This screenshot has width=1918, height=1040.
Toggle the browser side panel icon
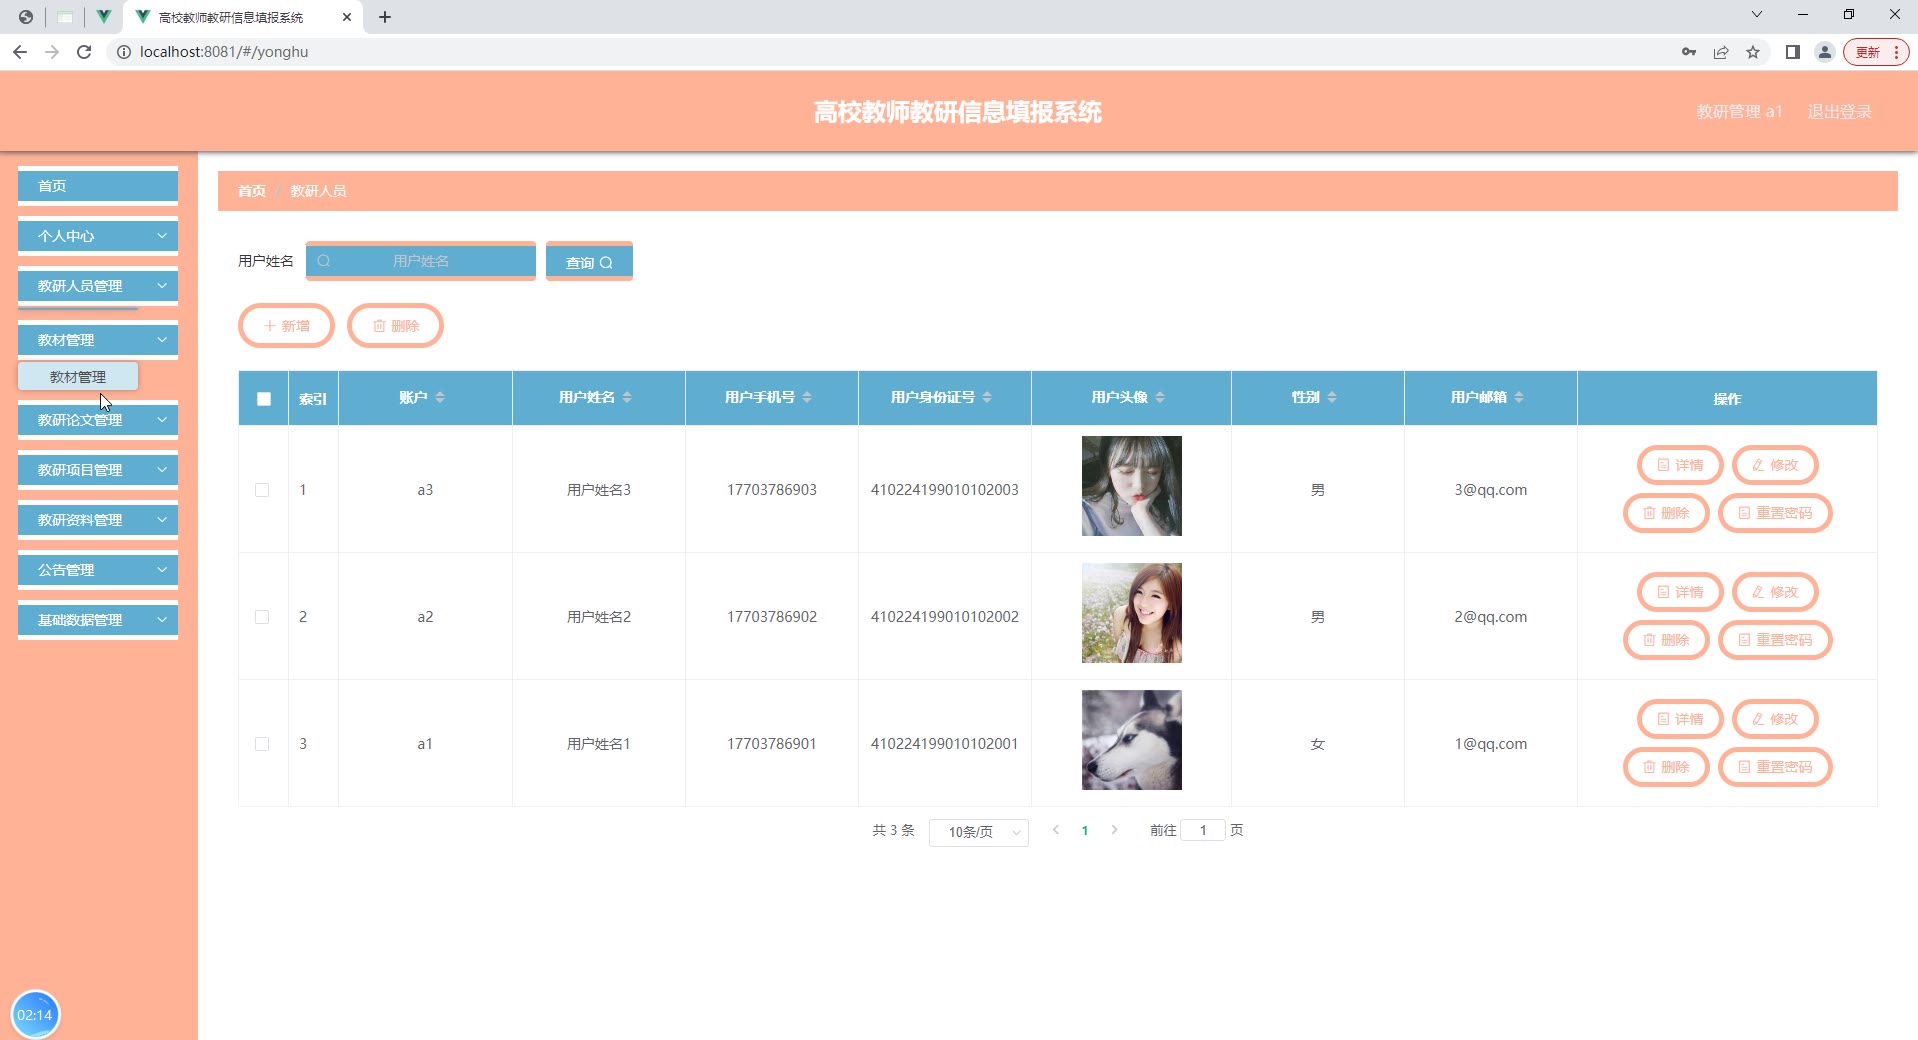pos(1793,52)
